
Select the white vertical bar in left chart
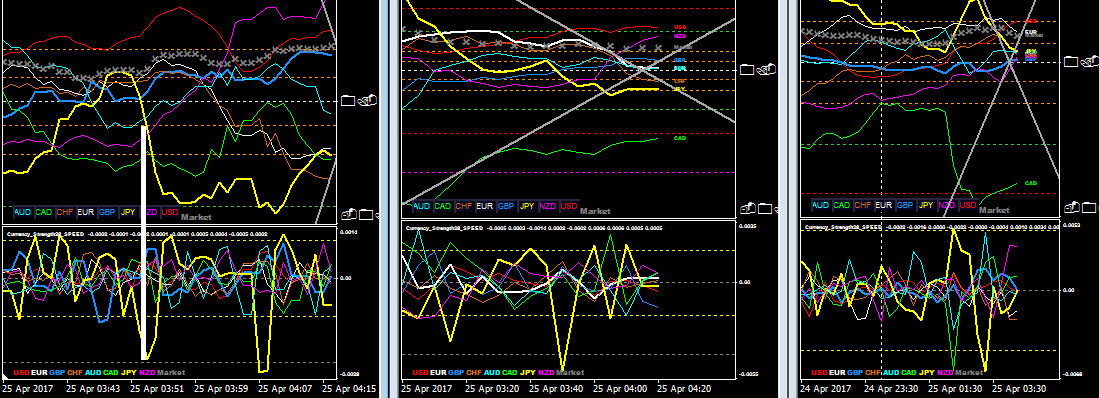pos(145,242)
